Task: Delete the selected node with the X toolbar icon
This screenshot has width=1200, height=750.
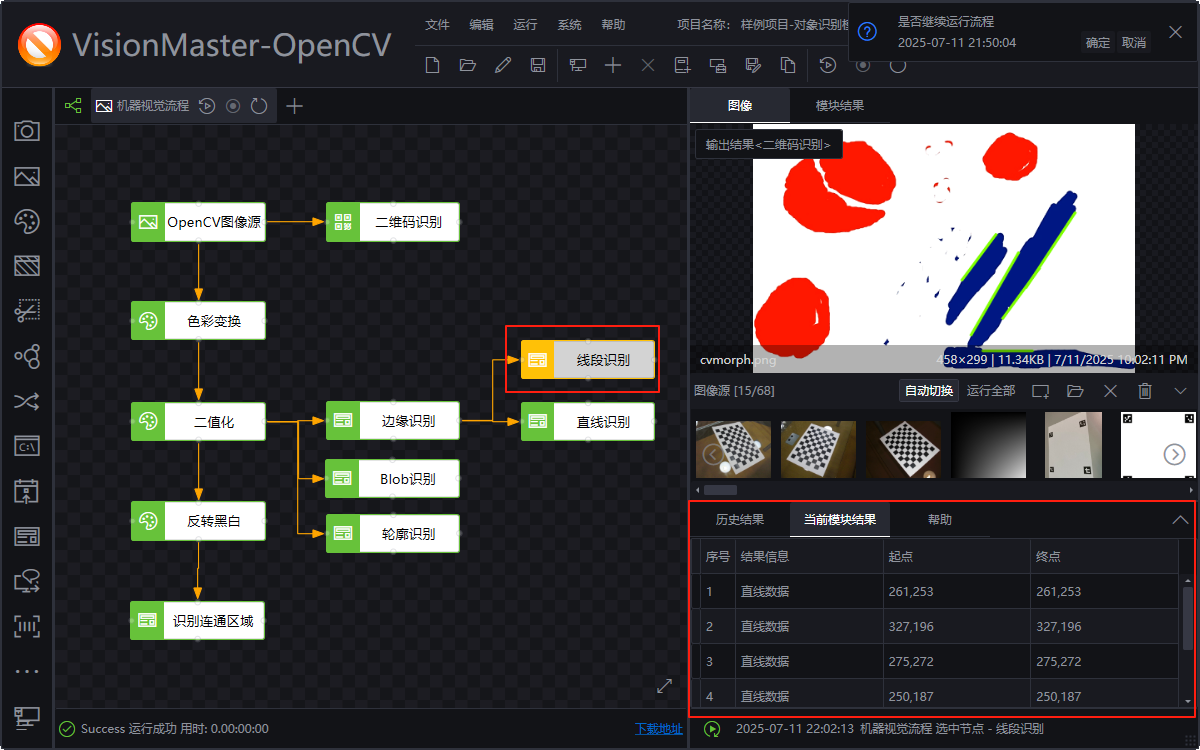Action: tap(647, 64)
